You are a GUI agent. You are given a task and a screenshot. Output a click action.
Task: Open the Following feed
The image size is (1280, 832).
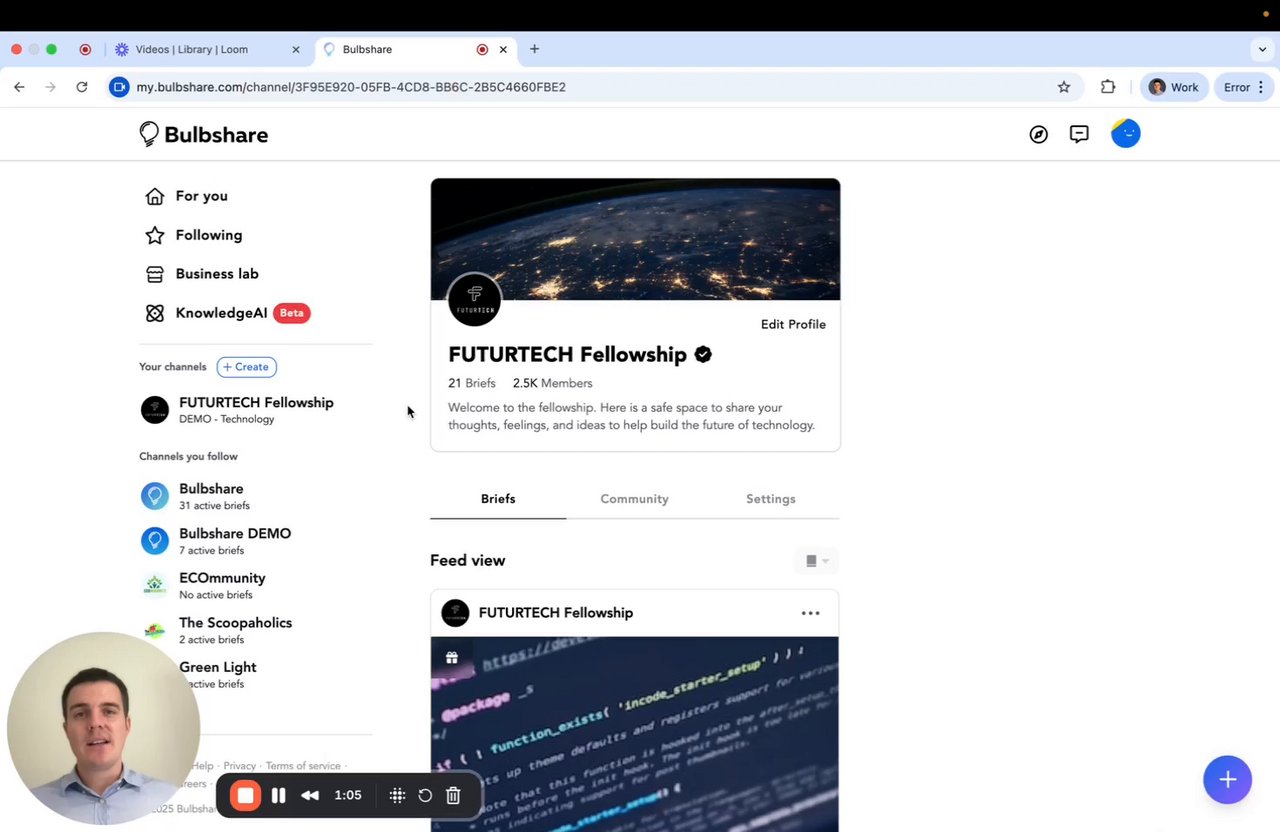[x=209, y=235]
